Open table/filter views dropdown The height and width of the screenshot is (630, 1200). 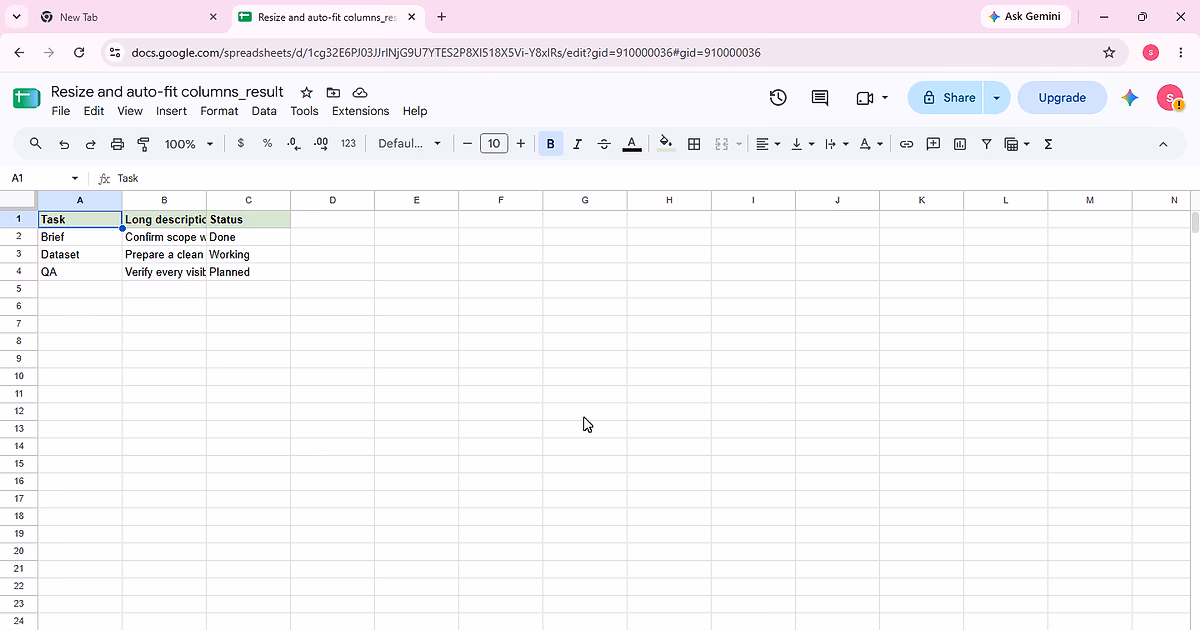point(1016,144)
